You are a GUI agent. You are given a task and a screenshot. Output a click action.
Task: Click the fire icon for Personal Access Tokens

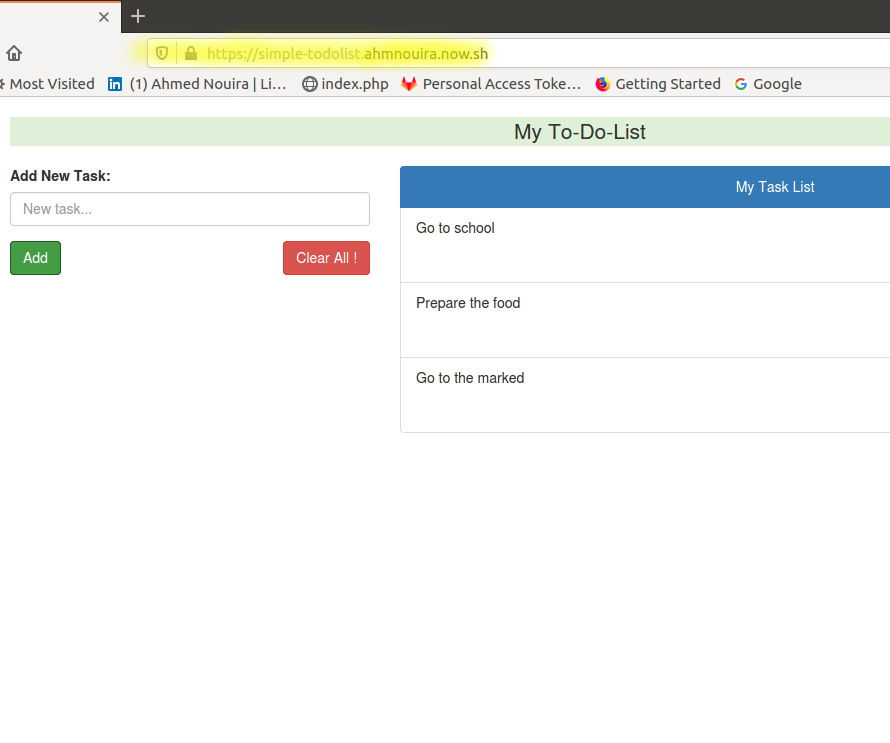tap(408, 83)
